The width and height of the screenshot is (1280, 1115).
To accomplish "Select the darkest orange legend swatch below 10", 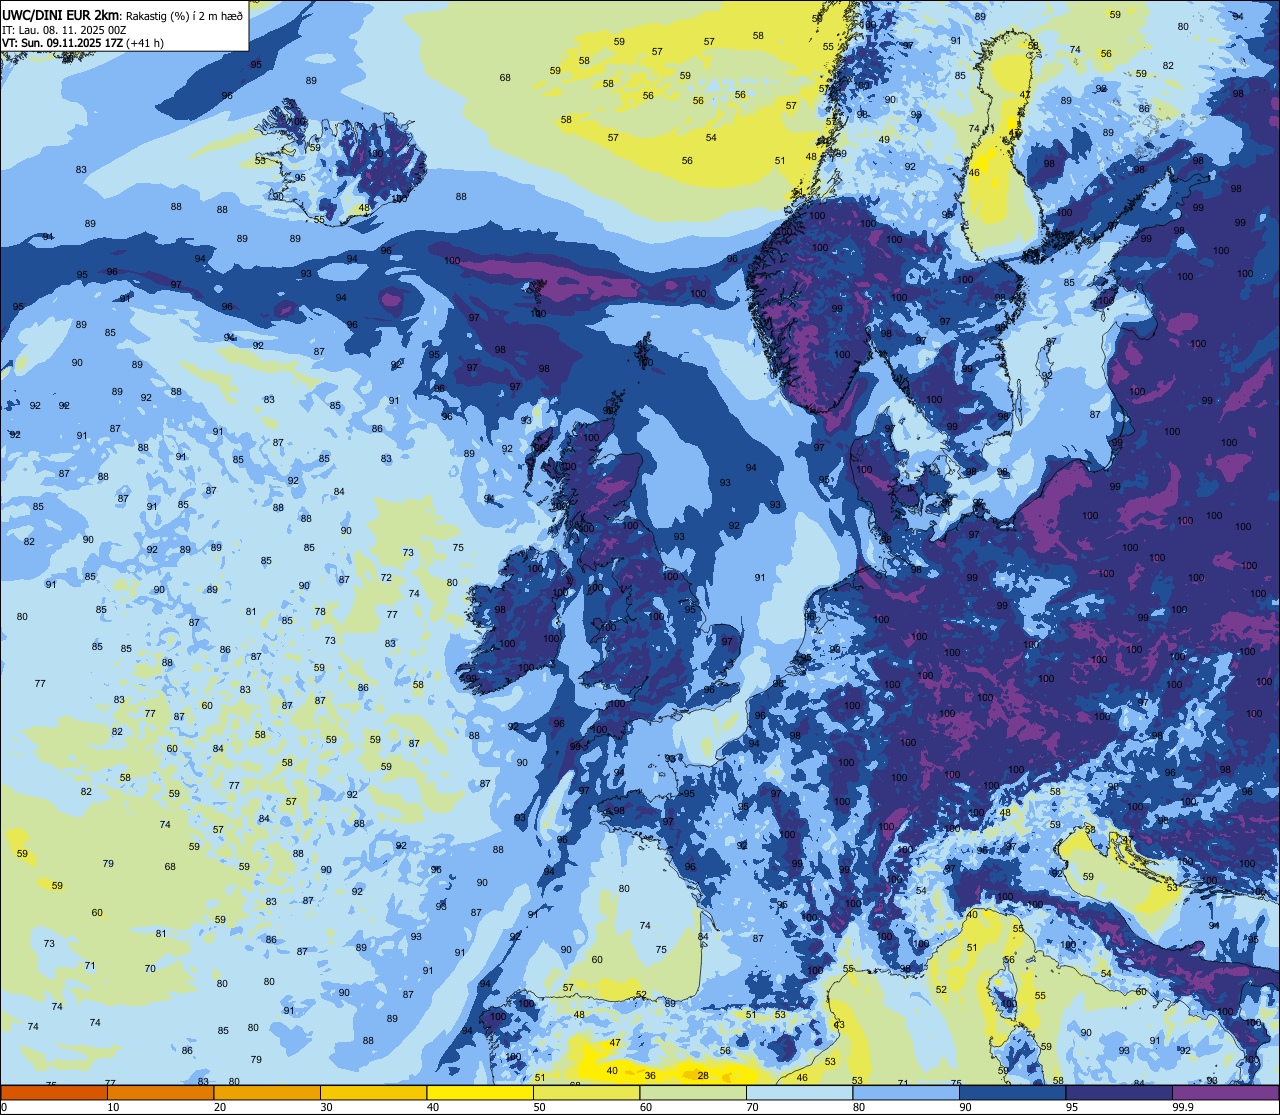I will 54,1092.
